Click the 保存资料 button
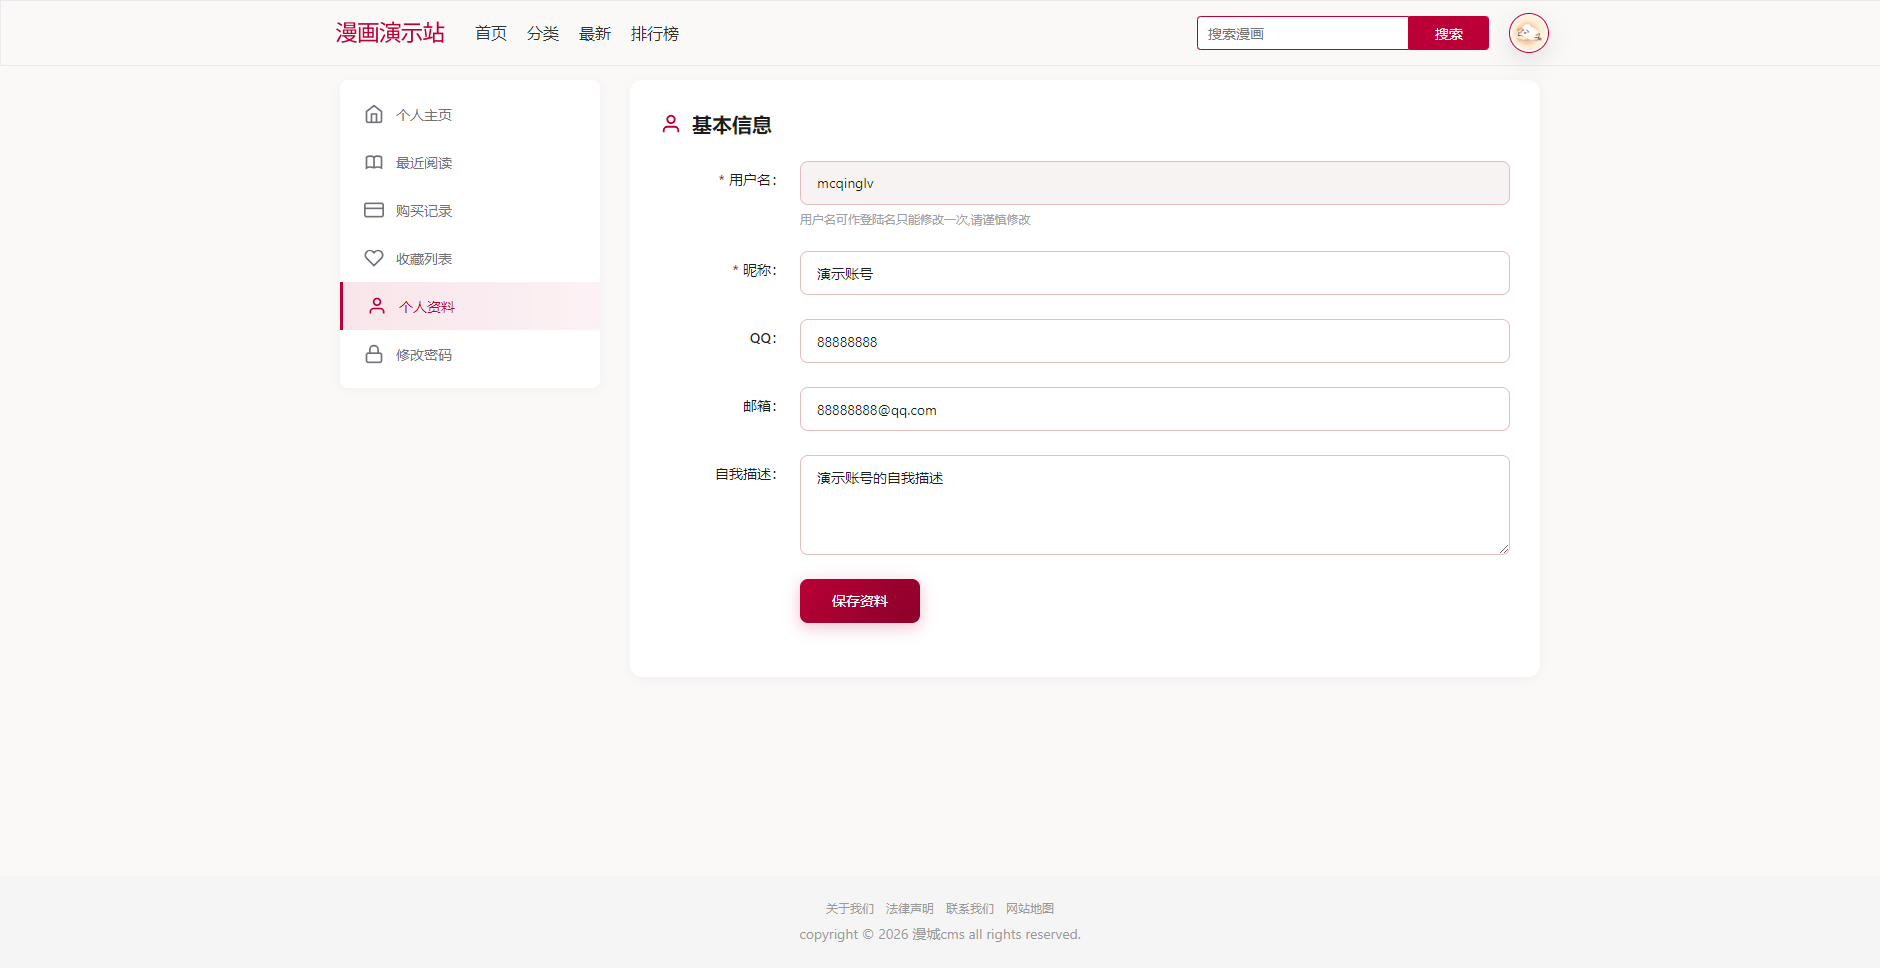Screen dimensions: 1880x968 click(860, 601)
